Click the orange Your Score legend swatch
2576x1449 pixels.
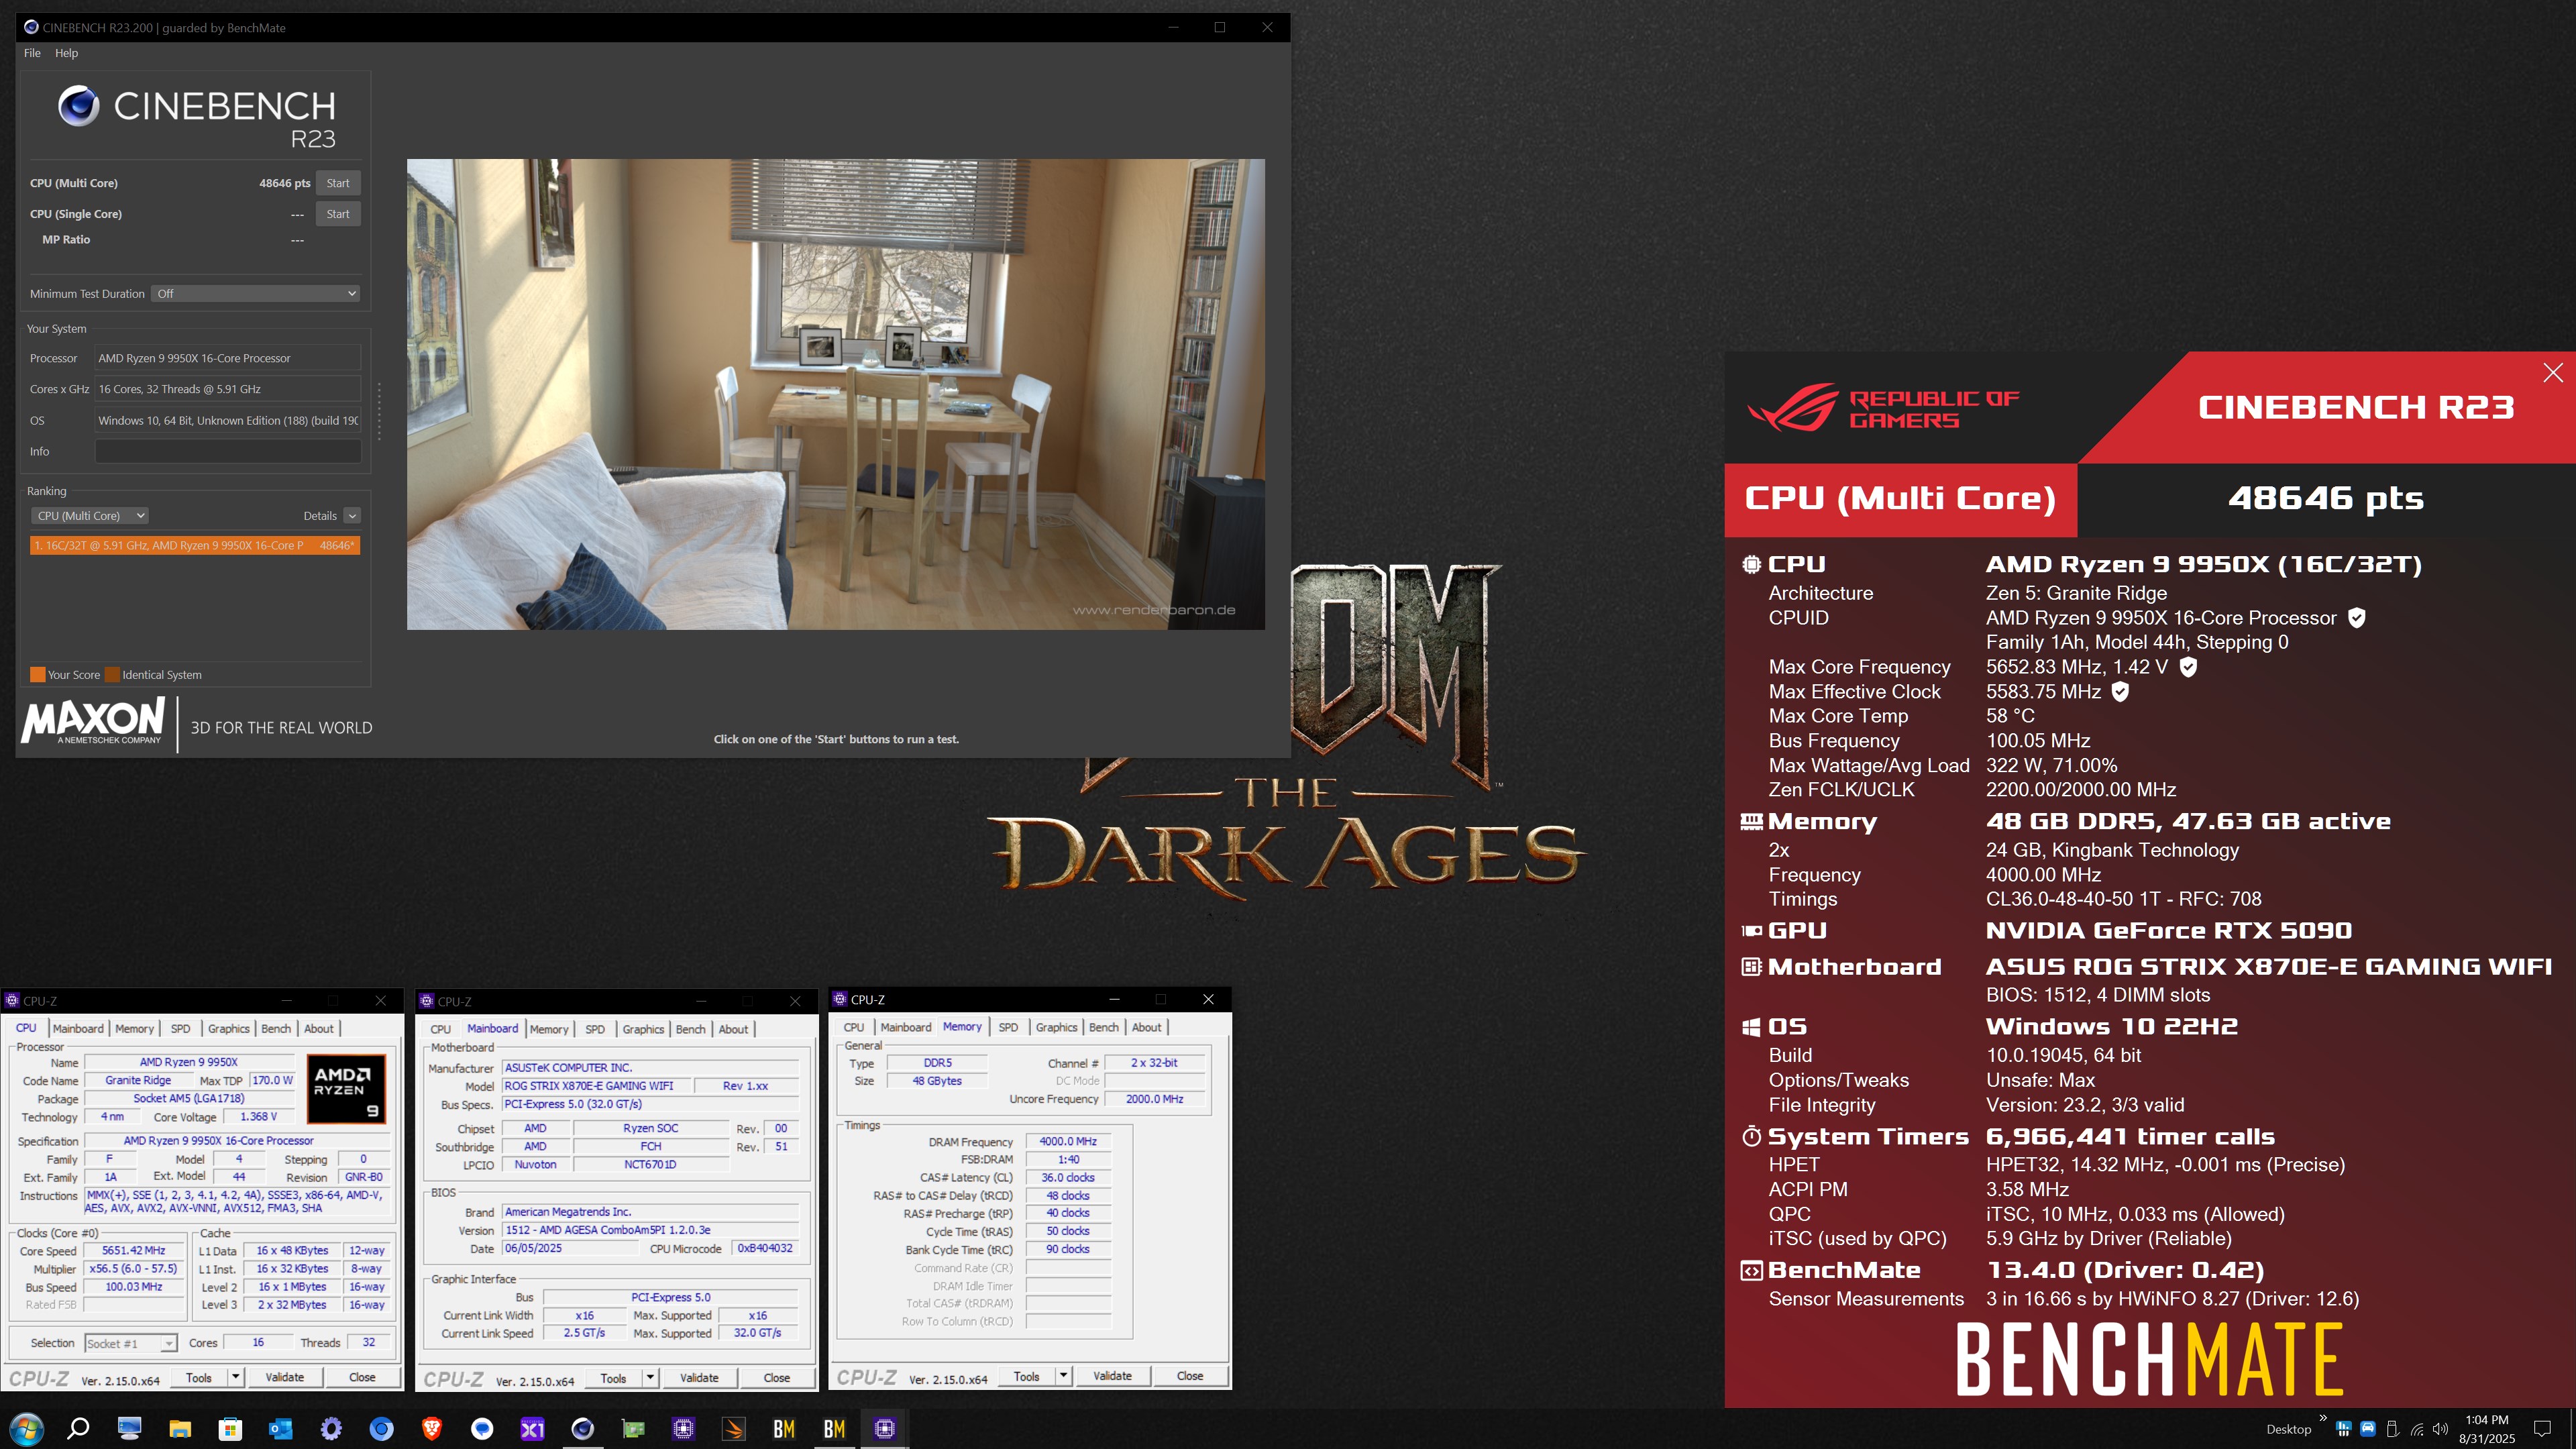click(38, 675)
